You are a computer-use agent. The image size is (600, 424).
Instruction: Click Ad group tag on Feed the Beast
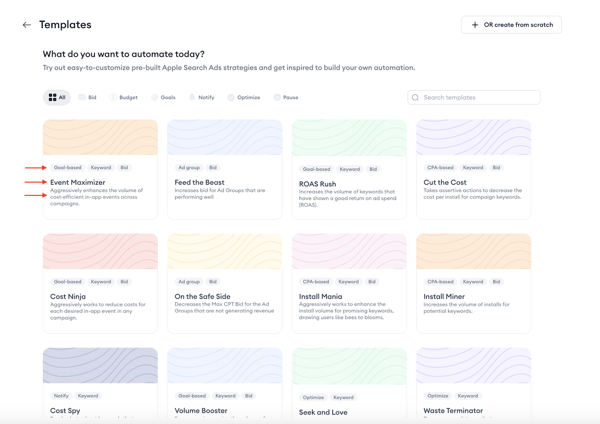[189, 168]
